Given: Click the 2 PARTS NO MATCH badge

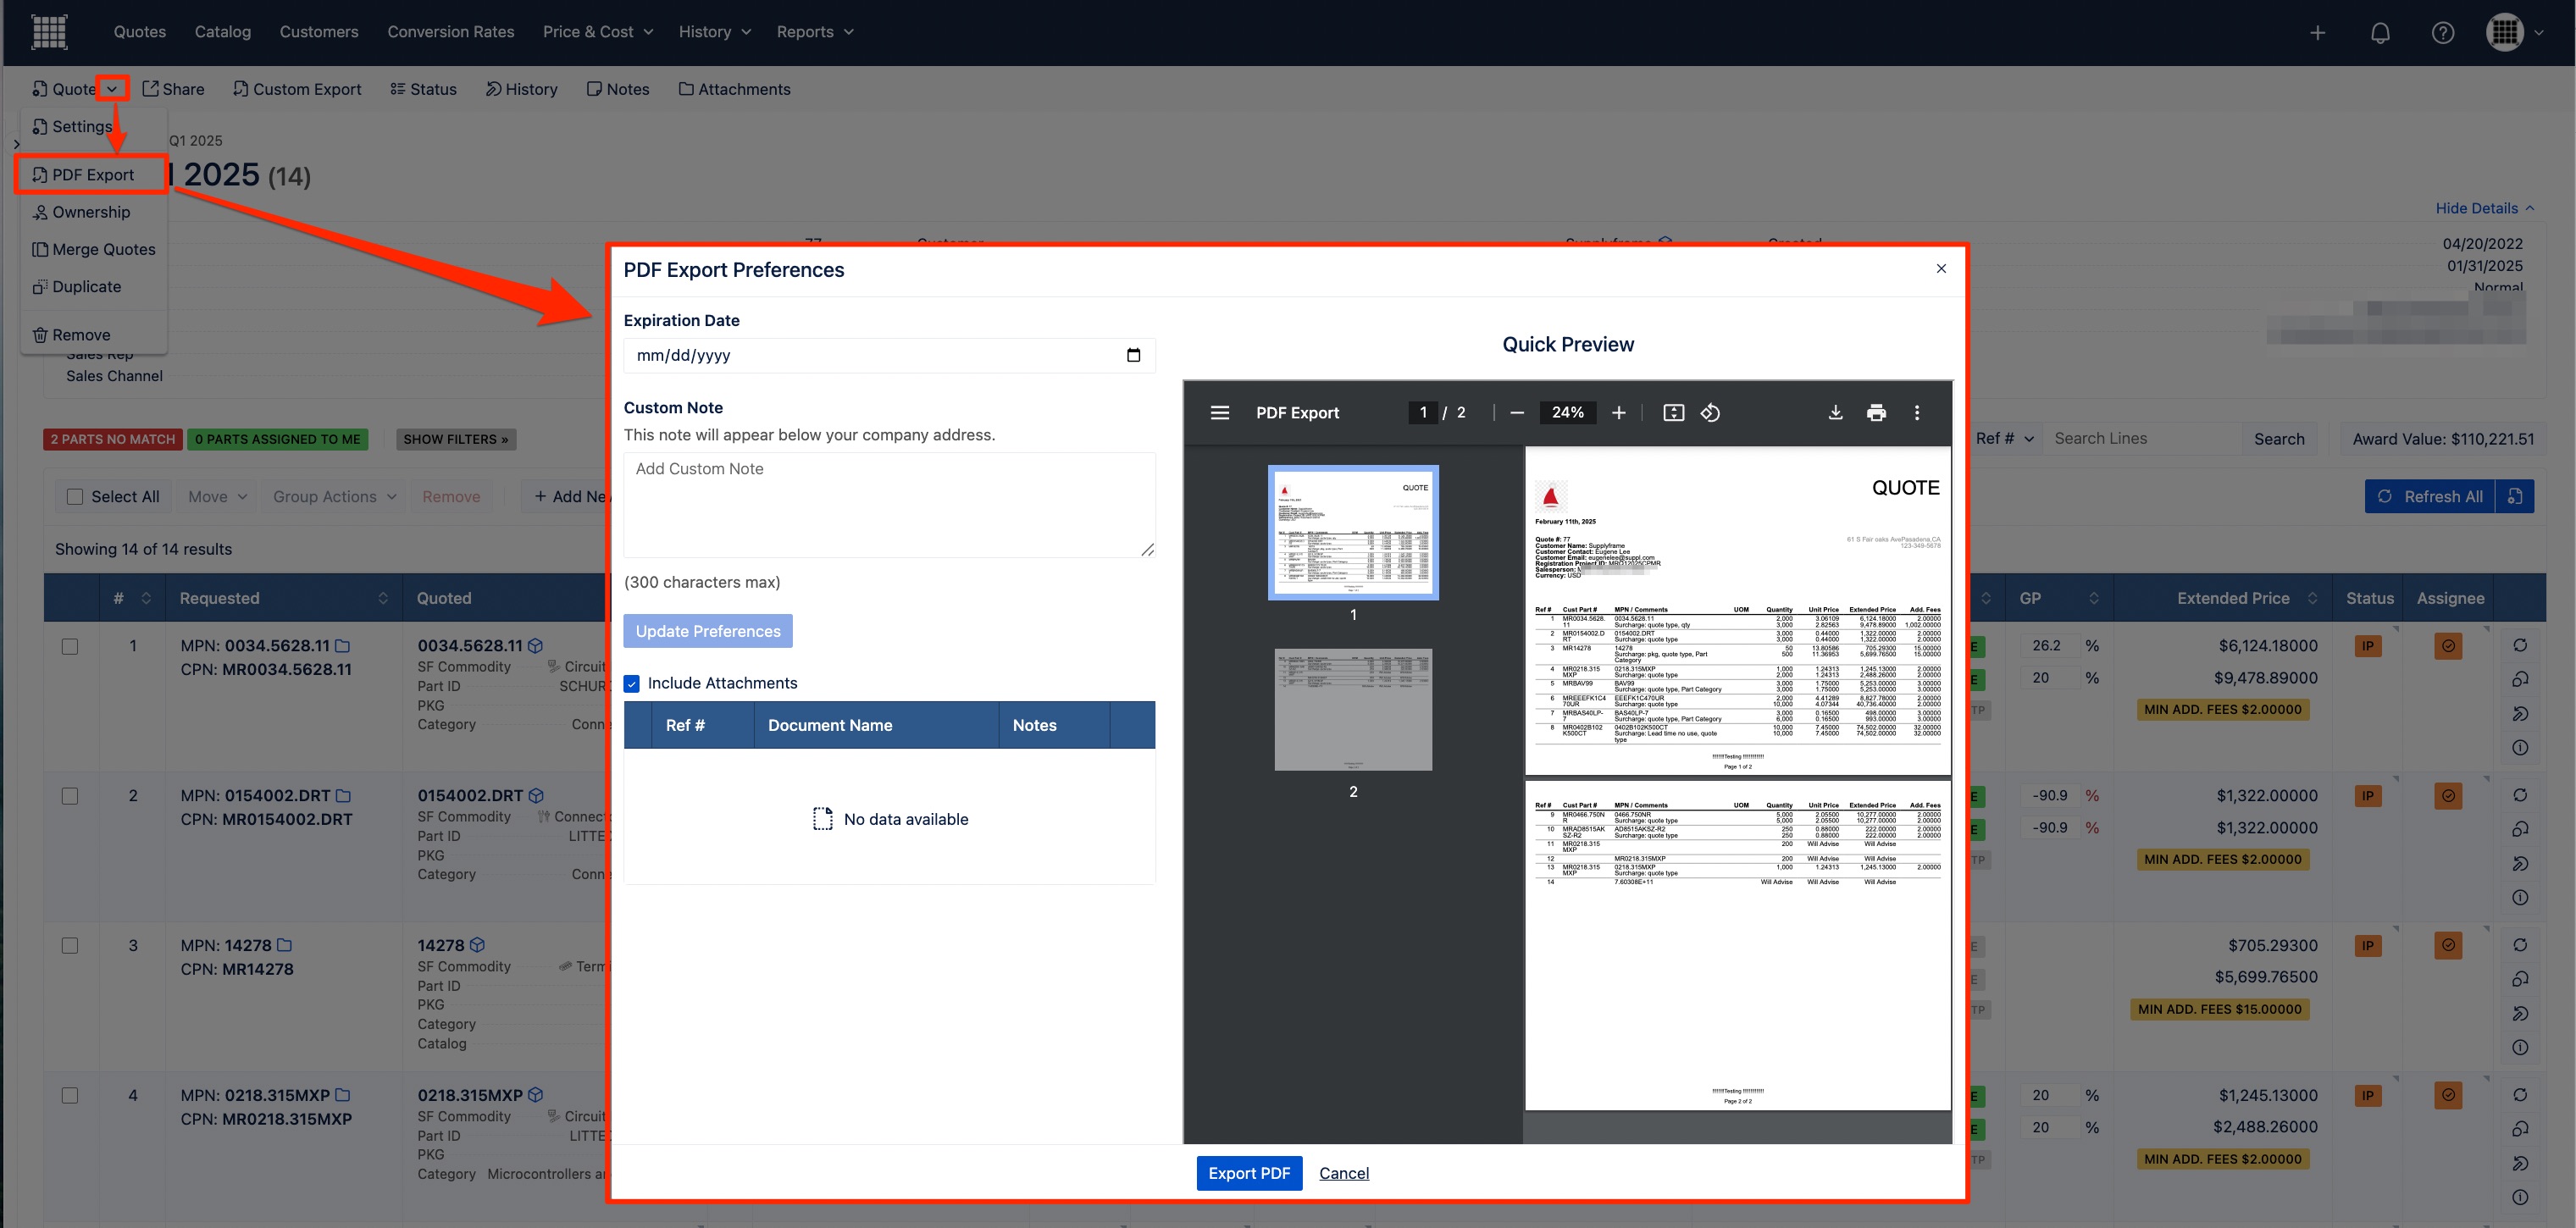Looking at the screenshot, I should point(112,439).
